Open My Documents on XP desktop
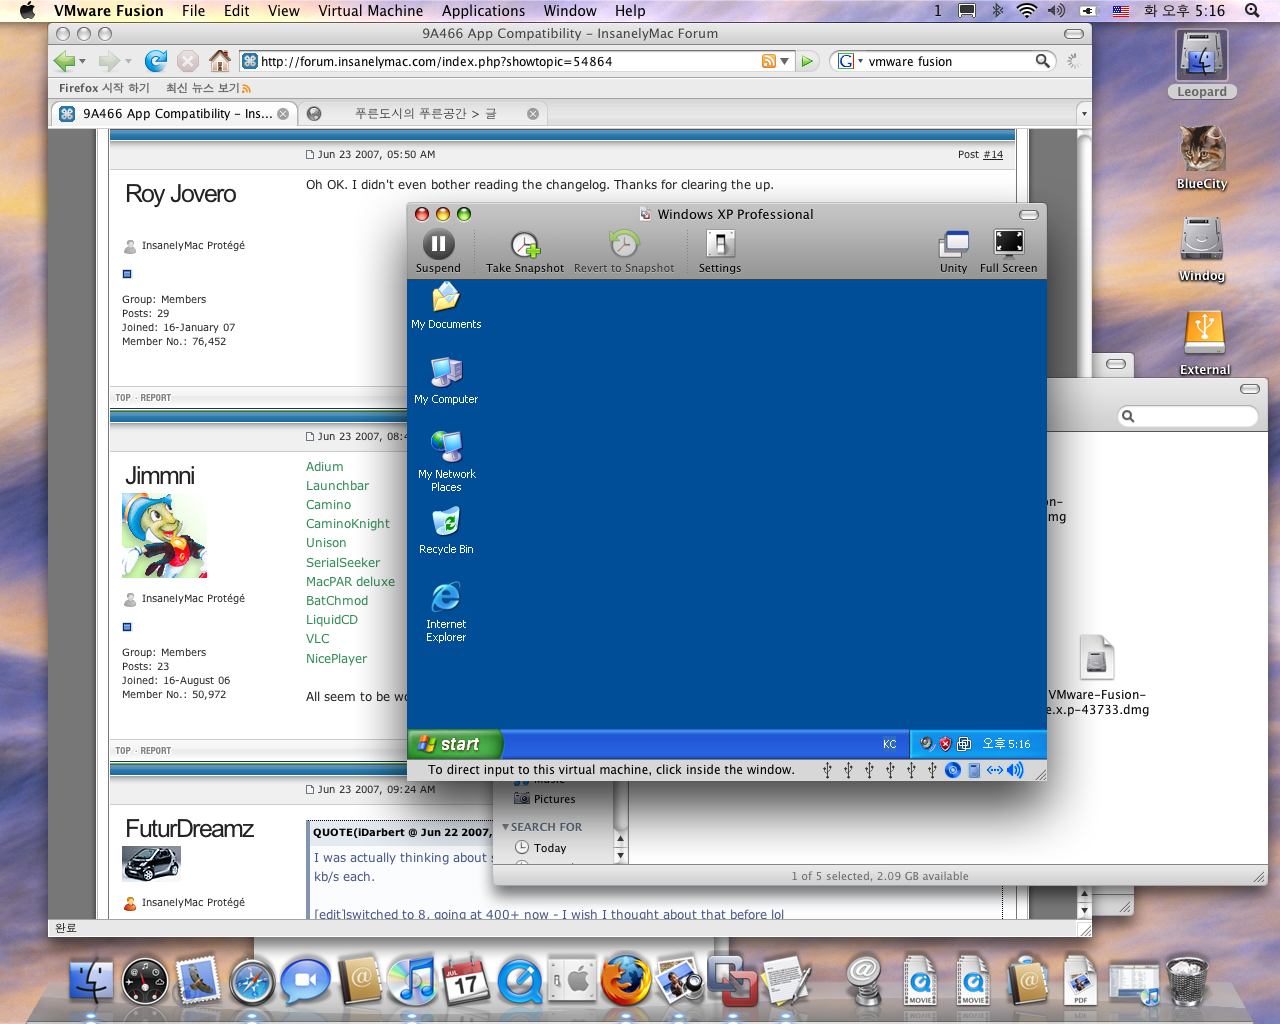The height and width of the screenshot is (1024, 1280). pyautogui.click(x=446, y=306)
